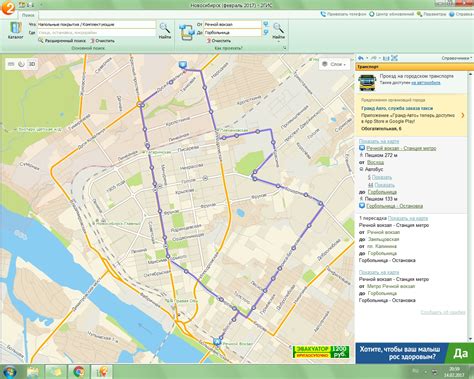This screenshot has width=474, height=379.
Task: Expand the Как проехать group launcher arrow
Action: pos(285,48)
